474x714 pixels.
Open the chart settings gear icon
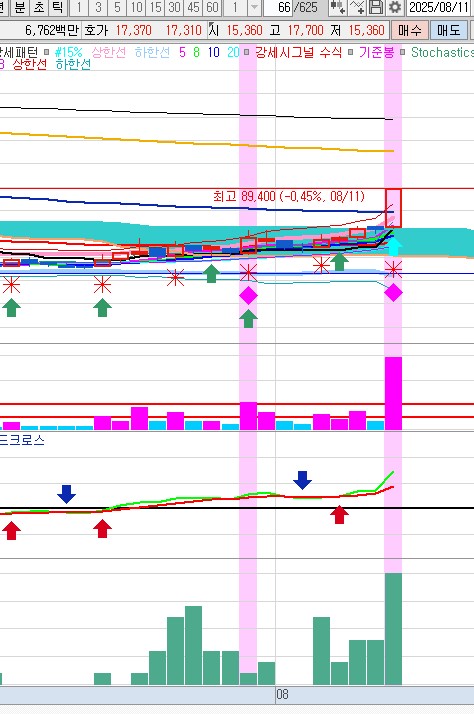395,7
